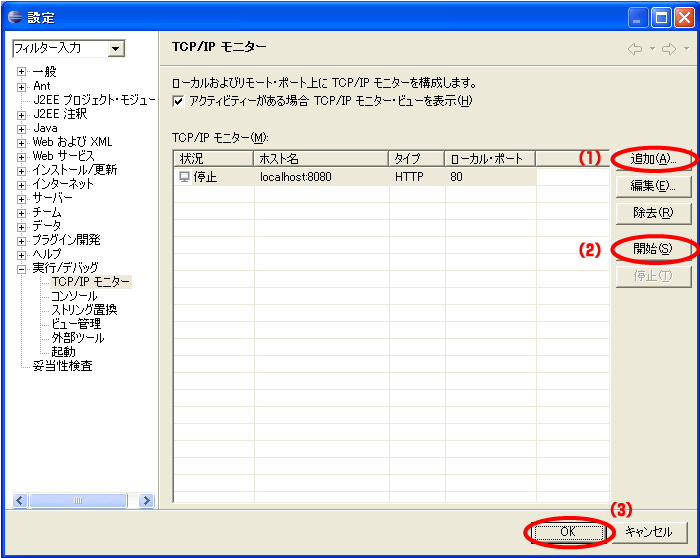The height and width of the screenshot is (558, 700).
Task: Expand the サーバー tree node
Action: point(21,199)
